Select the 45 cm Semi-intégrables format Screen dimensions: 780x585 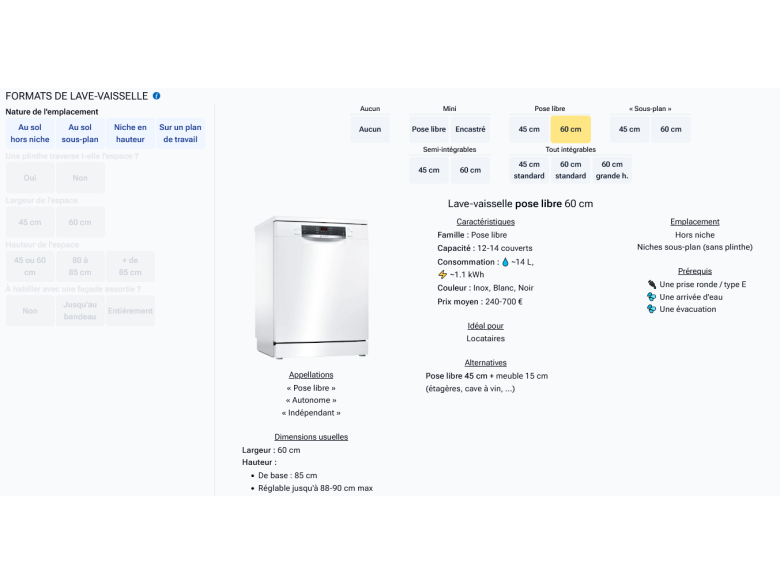click(x=429, y=170)
